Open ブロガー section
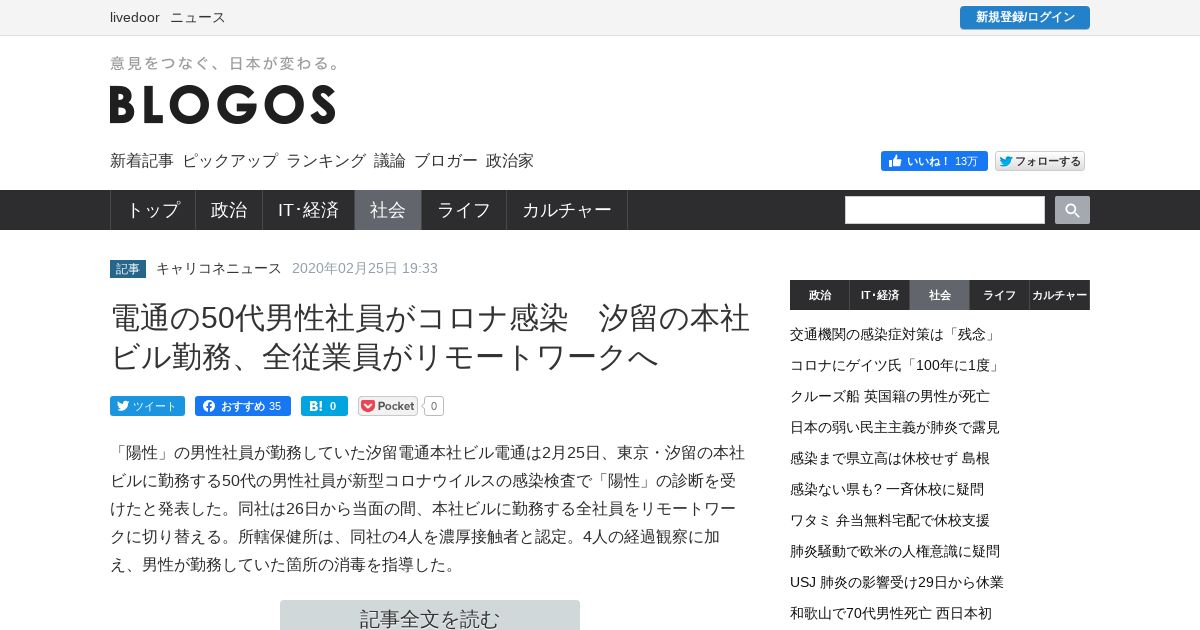The width and height of the screenshot is (1200, 630). coord(446,161)
